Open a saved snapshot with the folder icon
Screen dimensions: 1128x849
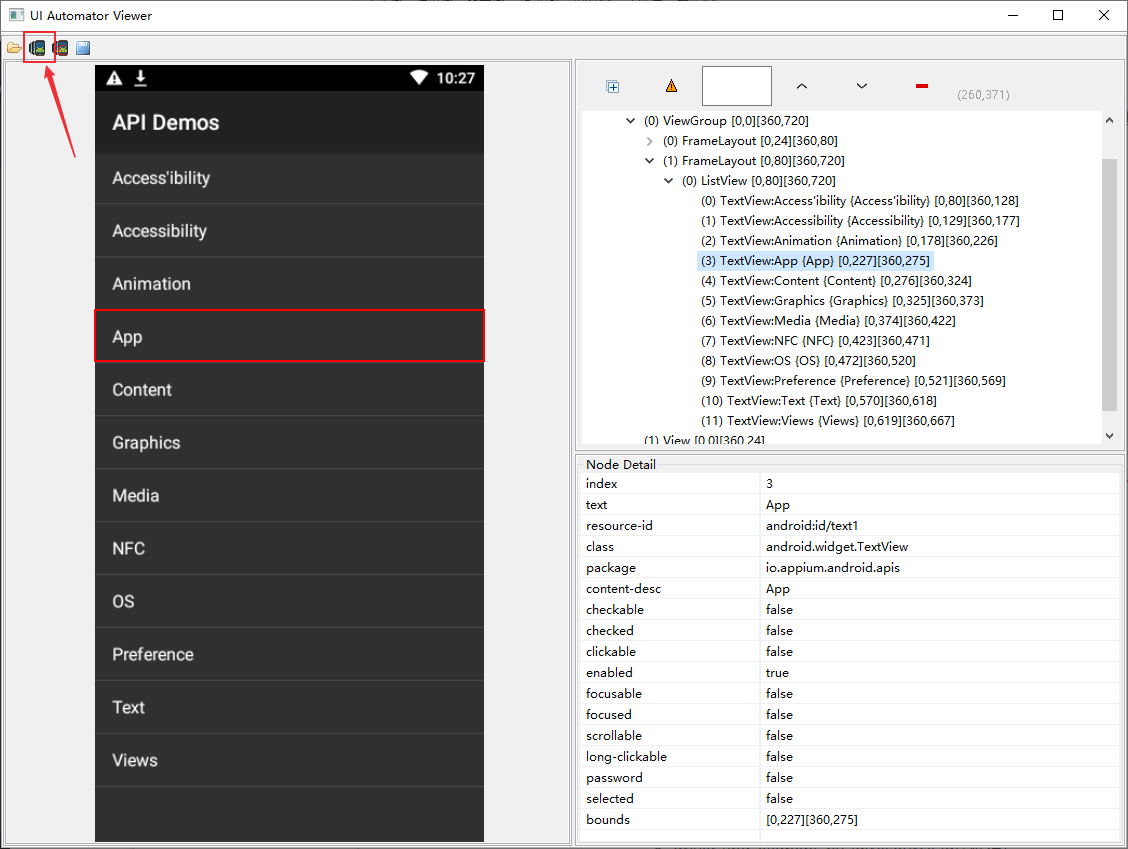click(14, 48)
